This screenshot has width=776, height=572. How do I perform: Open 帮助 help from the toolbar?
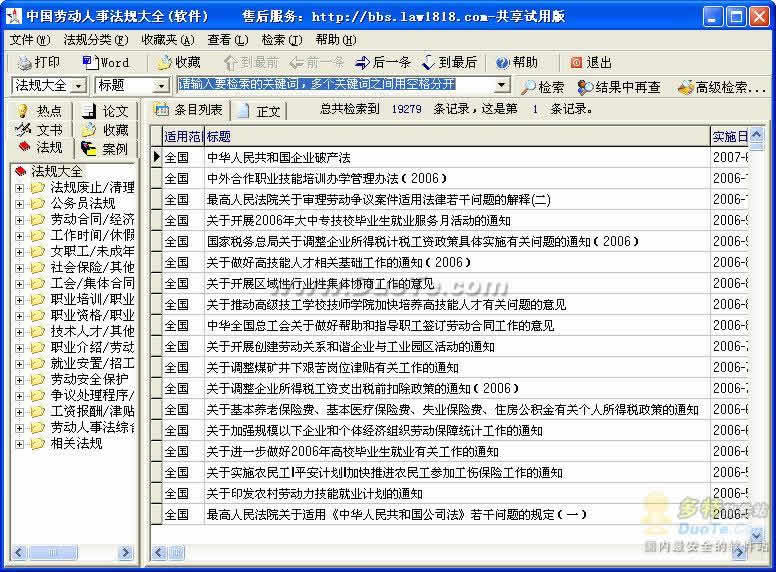[x=517, y=62]
